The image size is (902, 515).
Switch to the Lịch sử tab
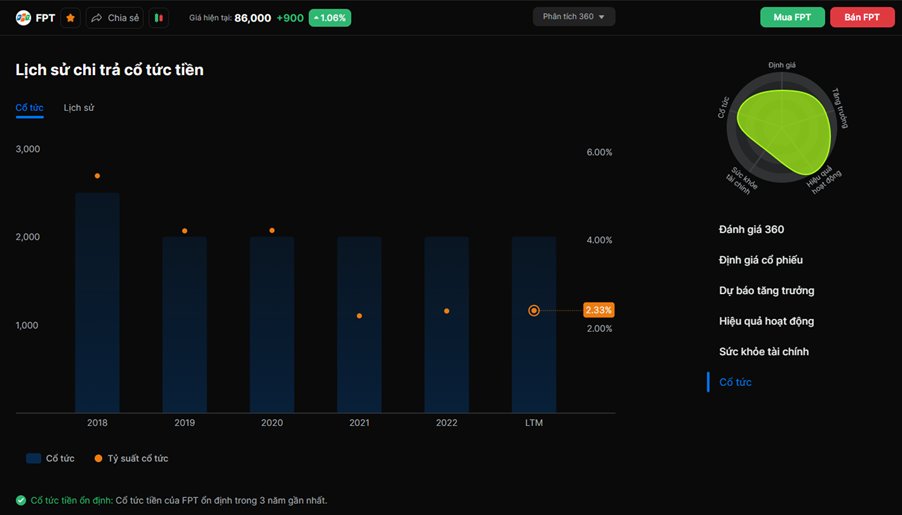coord(79,108)
